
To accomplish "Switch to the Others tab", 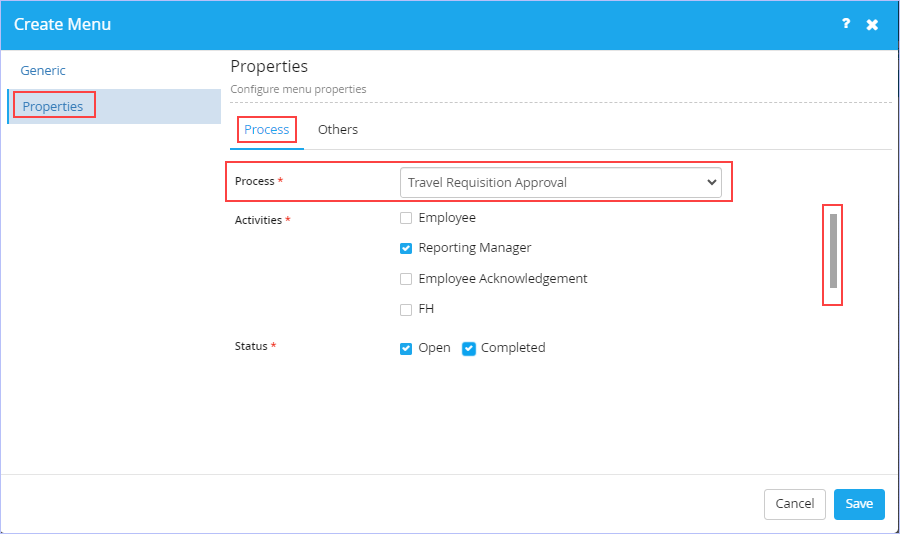I will pyautogui.click(x=338, y=130).
